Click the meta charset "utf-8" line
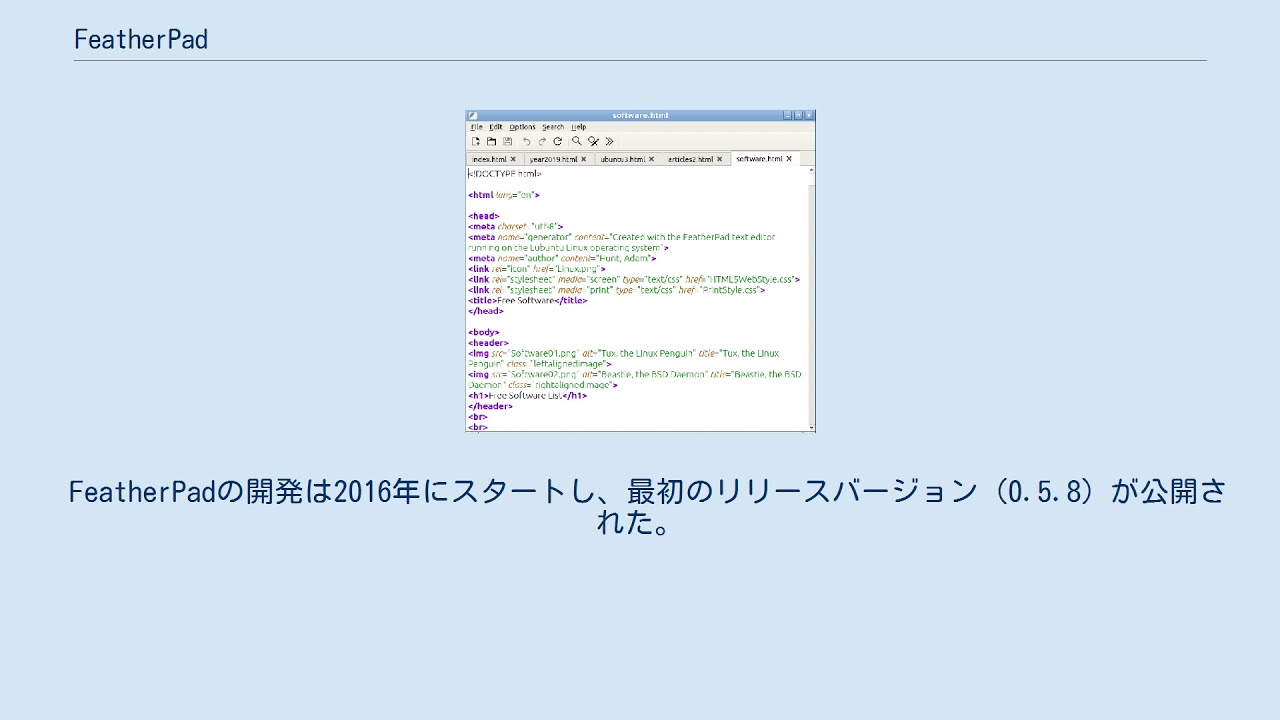 click(x=515, y=227)
